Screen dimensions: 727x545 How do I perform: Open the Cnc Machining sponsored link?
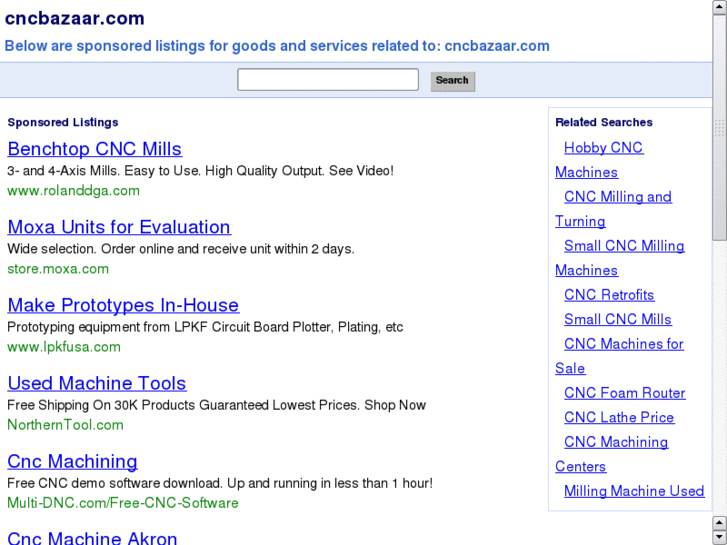pos(72,461)
